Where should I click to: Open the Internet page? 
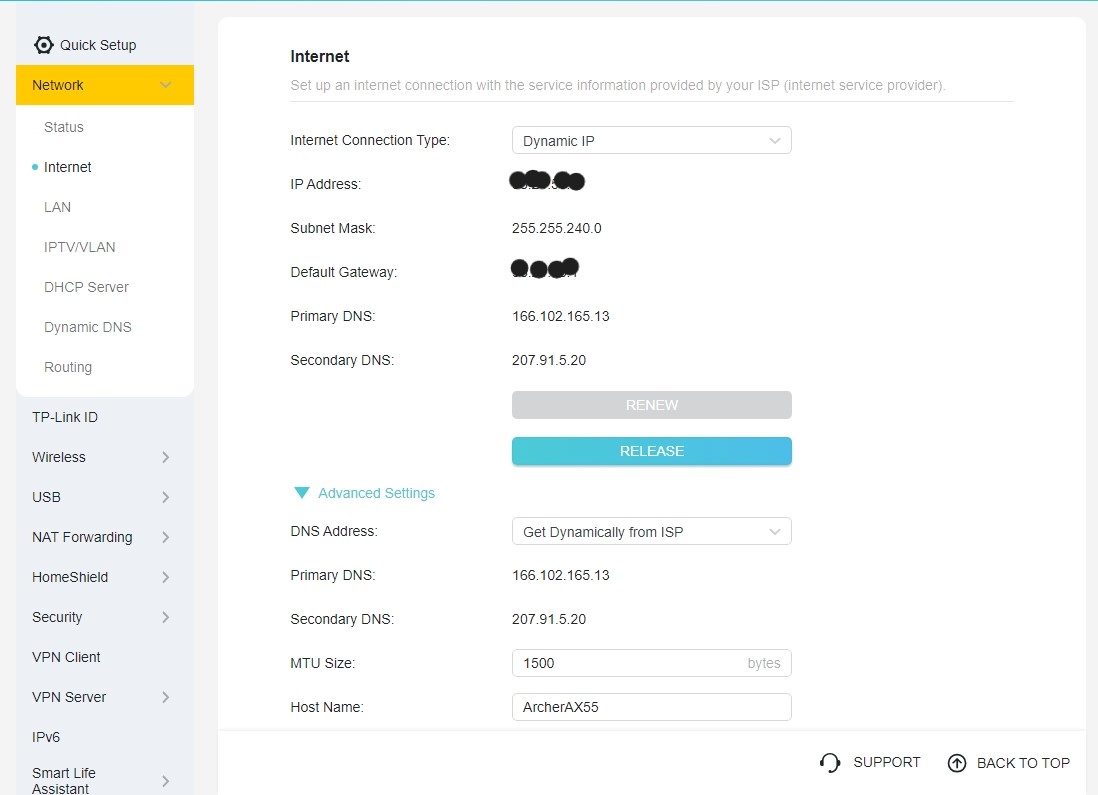point(67,167)
